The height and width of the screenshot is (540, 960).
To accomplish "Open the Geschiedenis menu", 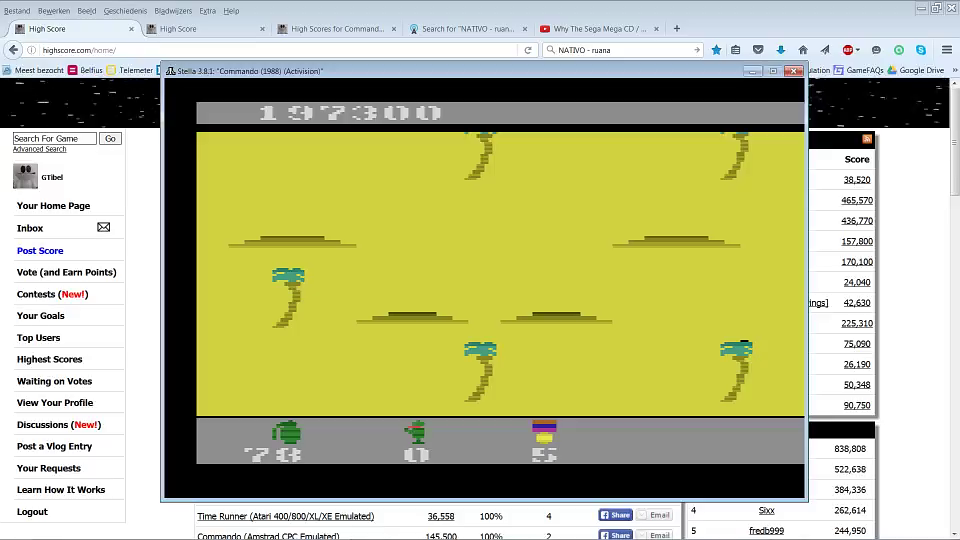I will (126, 11).
